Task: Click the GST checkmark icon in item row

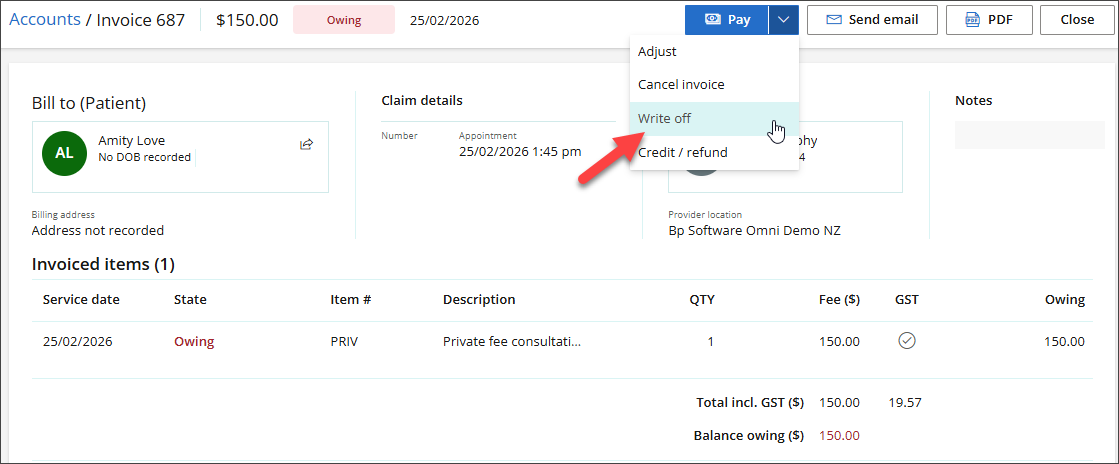Action: [907, 341]
